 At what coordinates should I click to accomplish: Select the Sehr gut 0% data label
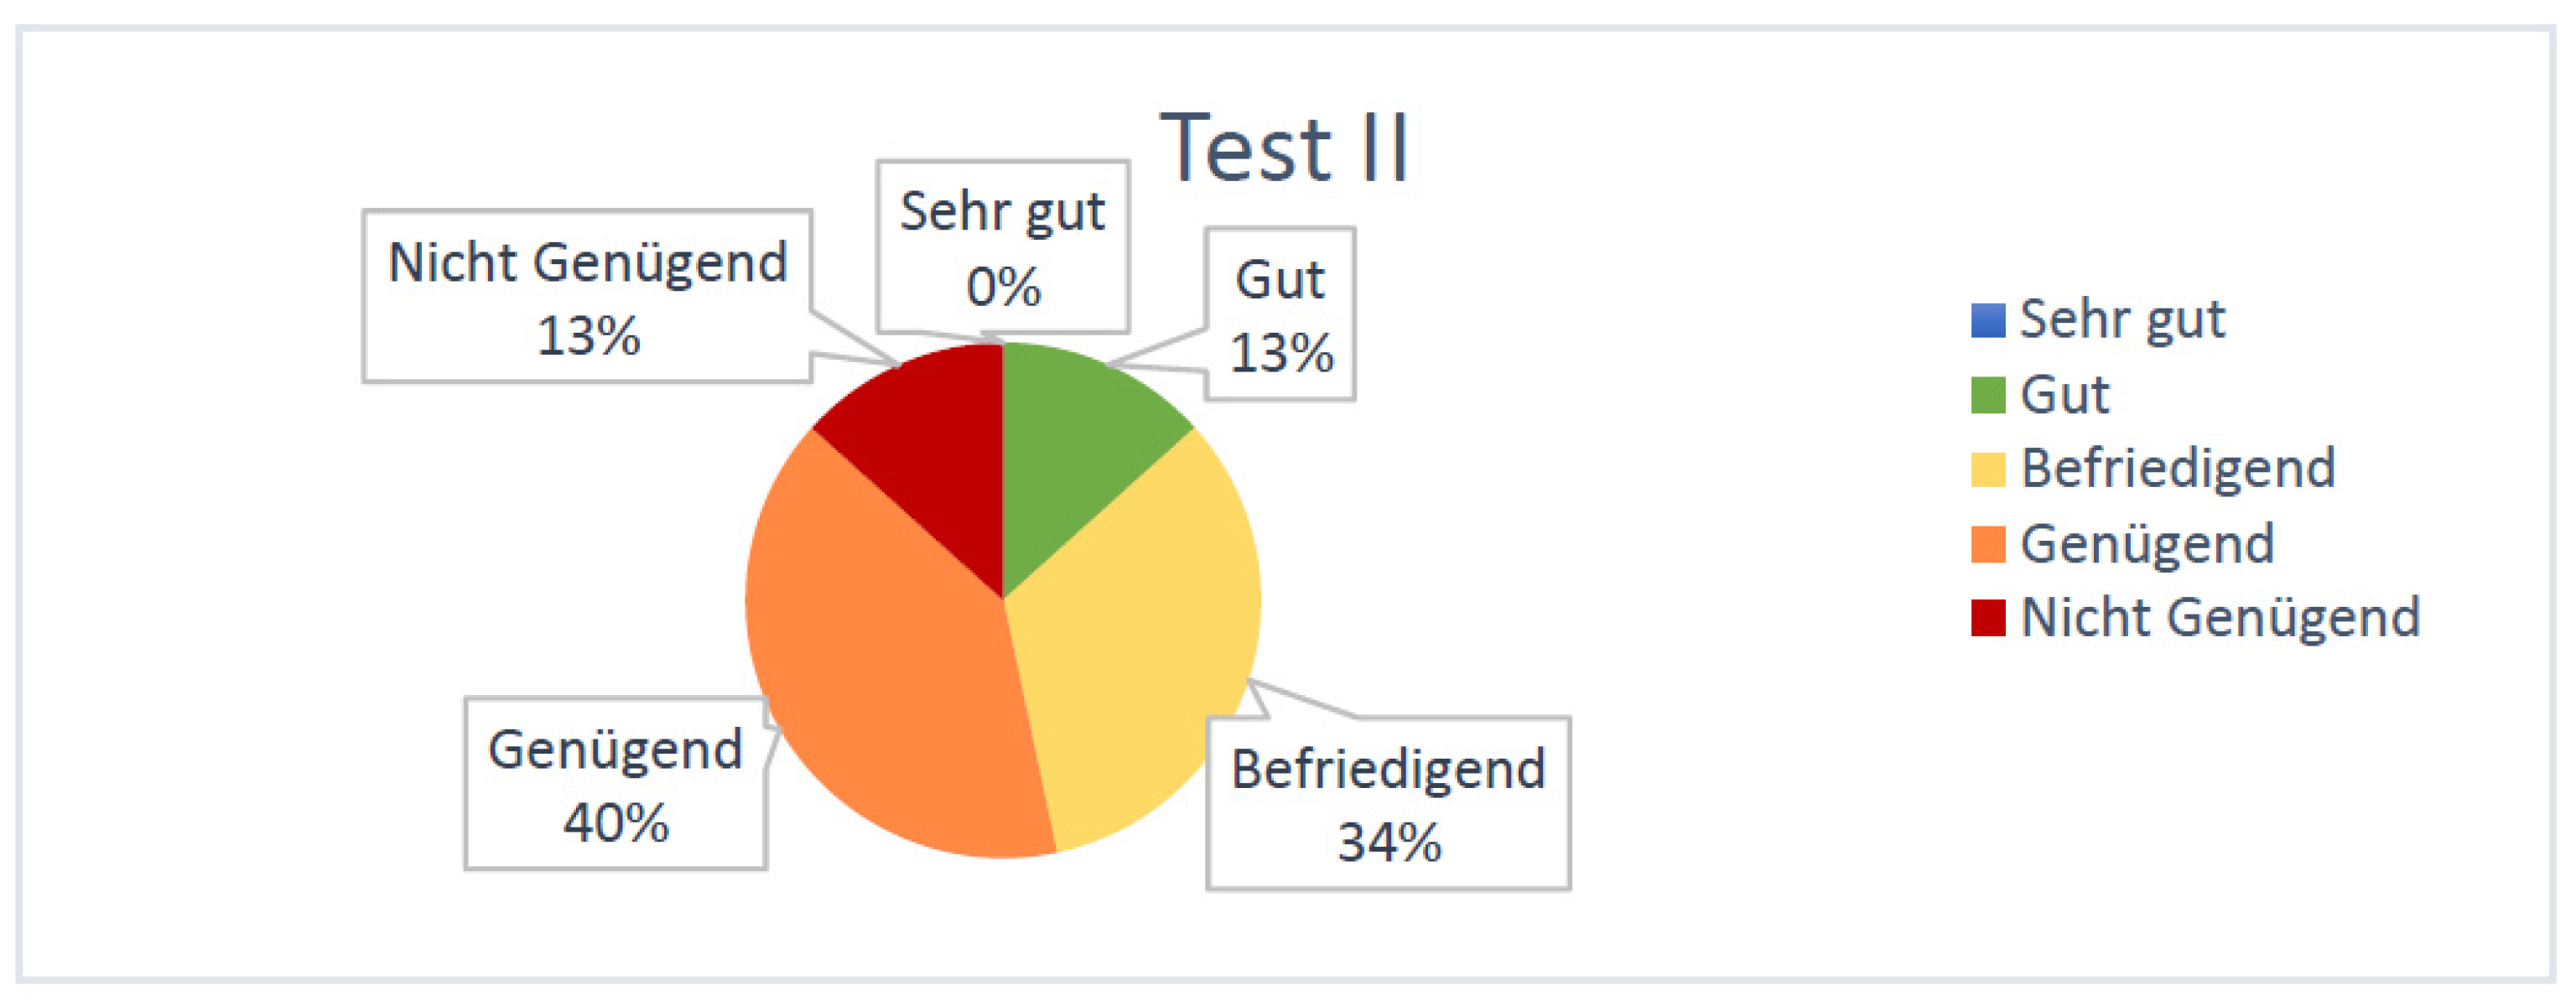[x=1003, y=247]
